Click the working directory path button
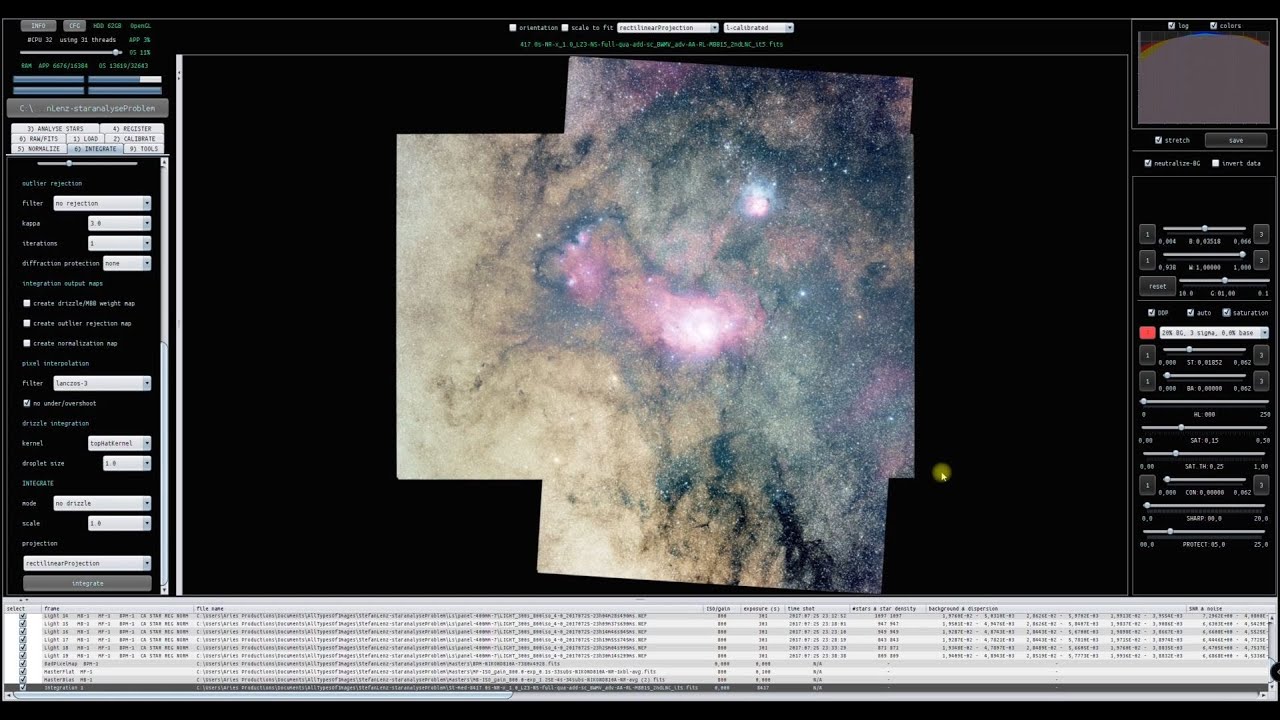1280x720 pixels. [87, 107]
